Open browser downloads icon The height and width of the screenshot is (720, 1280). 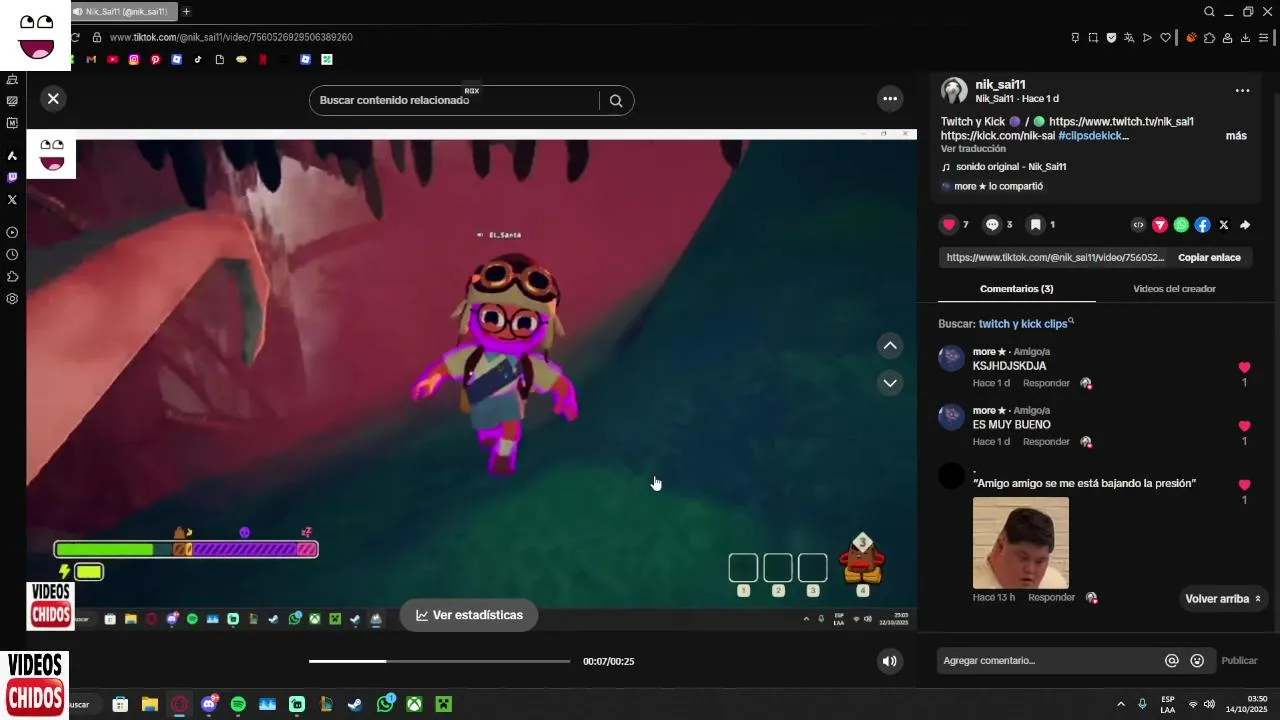point(1245,38)
